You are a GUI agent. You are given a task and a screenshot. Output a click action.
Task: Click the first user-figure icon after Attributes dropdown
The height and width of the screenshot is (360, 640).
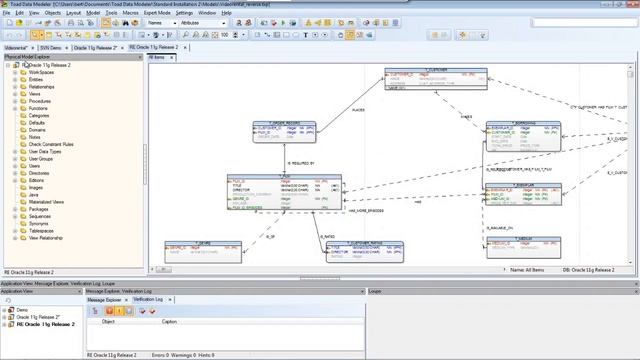click(239, 23)
